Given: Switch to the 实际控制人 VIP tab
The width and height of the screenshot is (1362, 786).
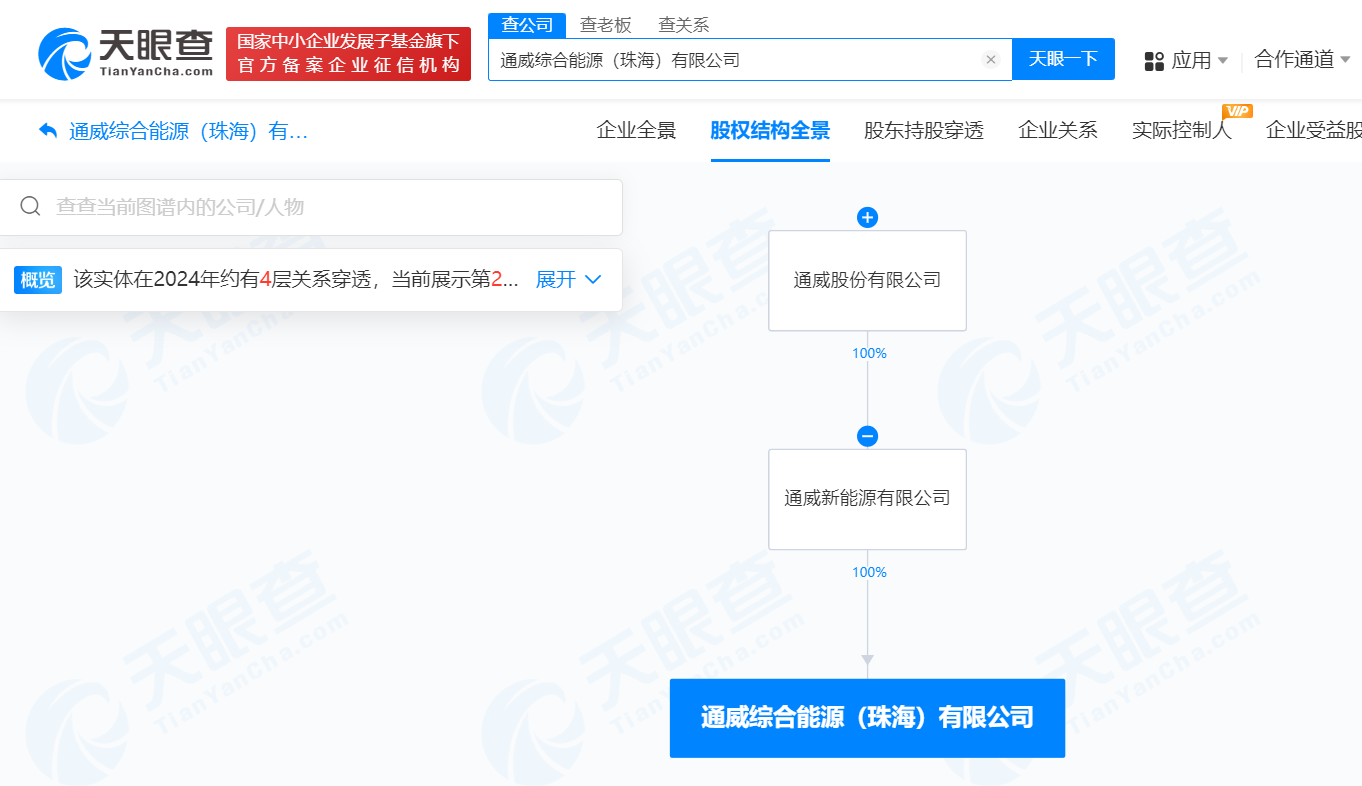Looking at the screenshot, I should (1182, 130).
